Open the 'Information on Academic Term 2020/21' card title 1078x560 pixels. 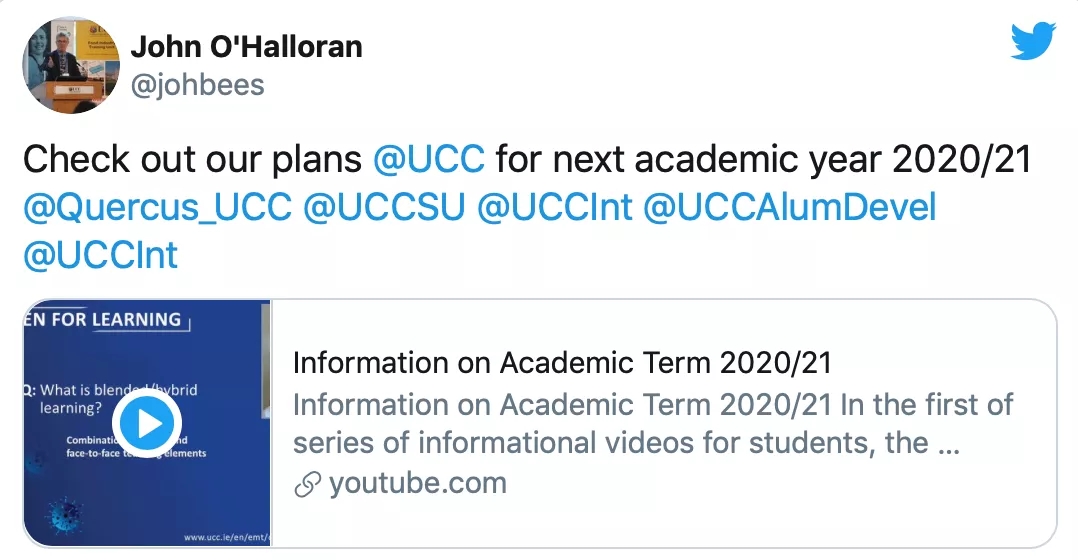point(562,362)
